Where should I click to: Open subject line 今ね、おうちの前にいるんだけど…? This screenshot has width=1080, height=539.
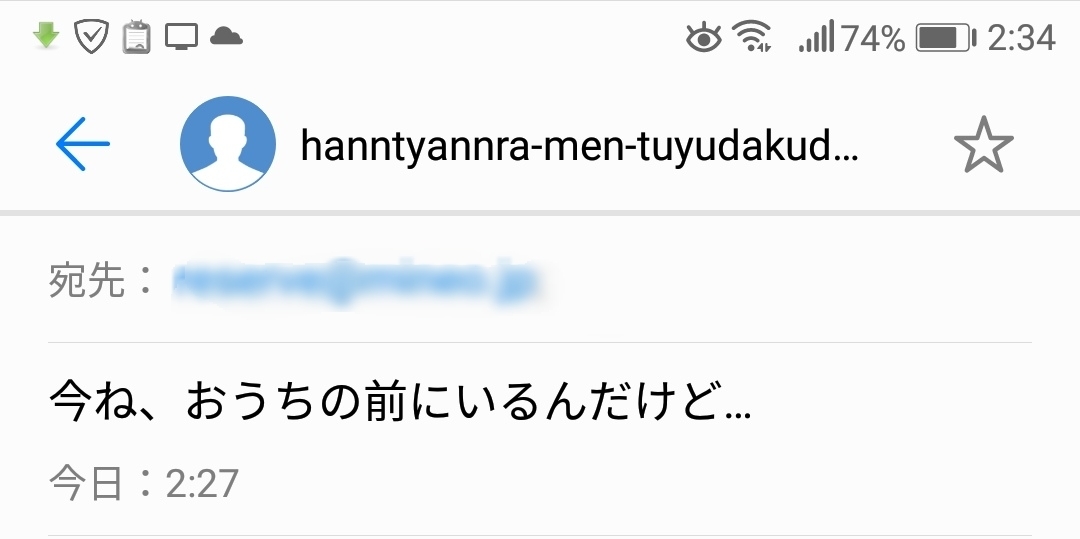(400, 405)
